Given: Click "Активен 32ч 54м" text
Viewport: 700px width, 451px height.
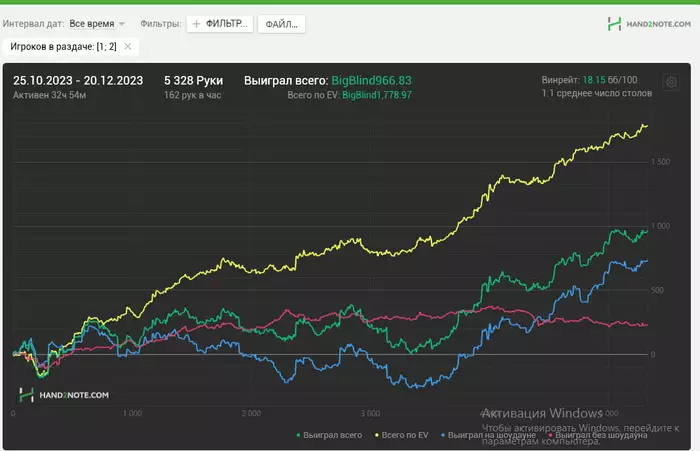Looking at the screenshot, I should pyautogui.click(x=50, y=95).
